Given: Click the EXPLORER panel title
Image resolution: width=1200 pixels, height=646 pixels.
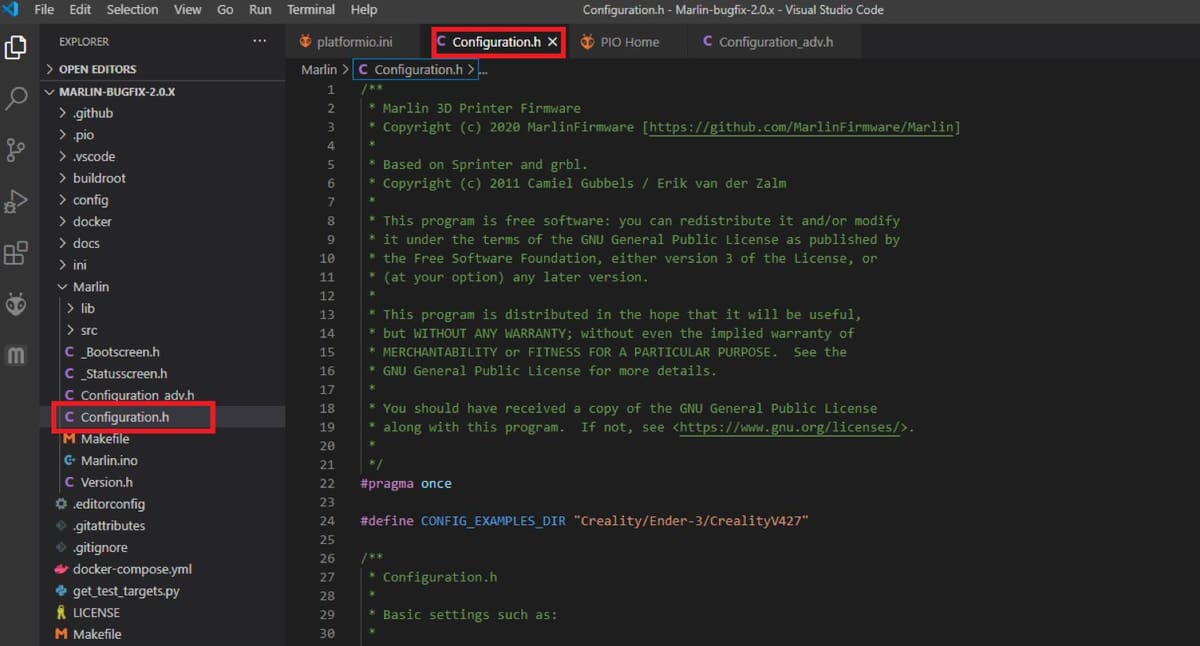Looking at the screenshot, I should (x=84, y=42).
